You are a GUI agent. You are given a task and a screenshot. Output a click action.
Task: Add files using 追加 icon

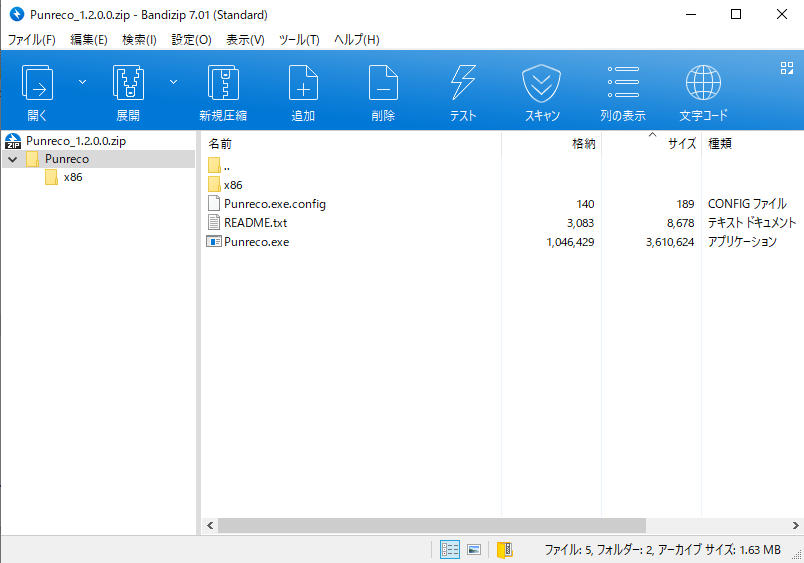(303, 92)
